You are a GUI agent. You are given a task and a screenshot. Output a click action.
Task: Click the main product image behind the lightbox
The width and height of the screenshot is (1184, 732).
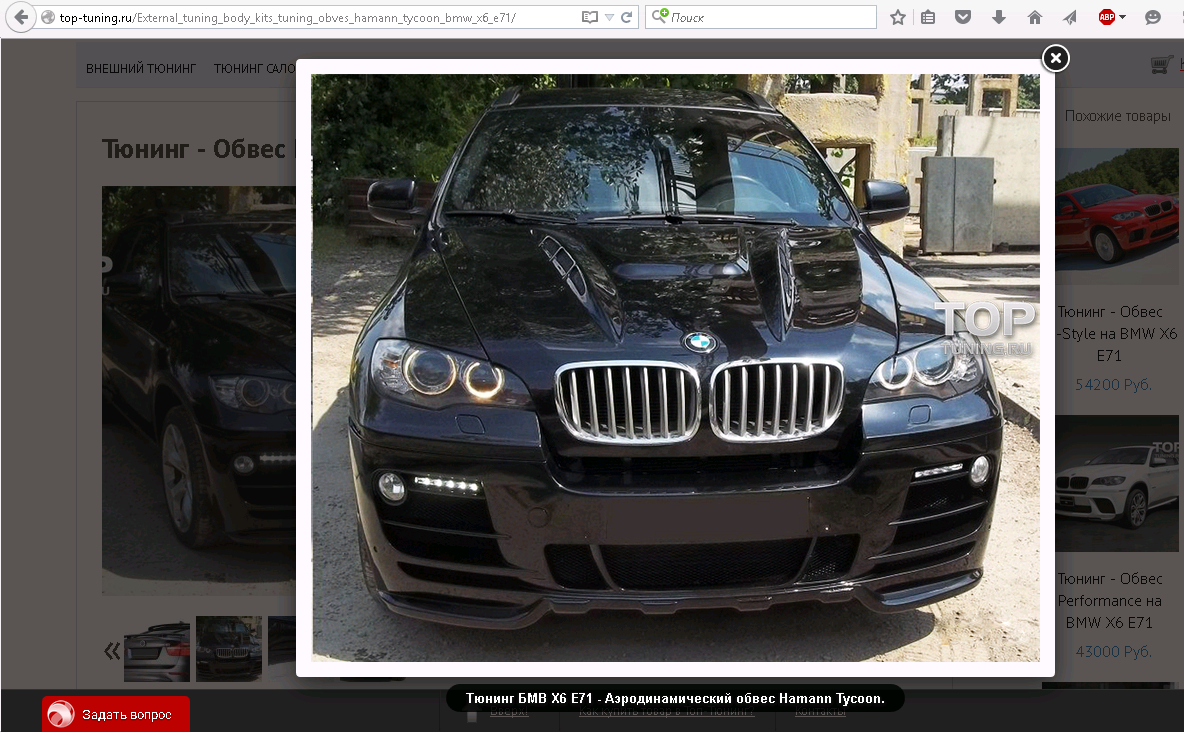tap(199, 391)
